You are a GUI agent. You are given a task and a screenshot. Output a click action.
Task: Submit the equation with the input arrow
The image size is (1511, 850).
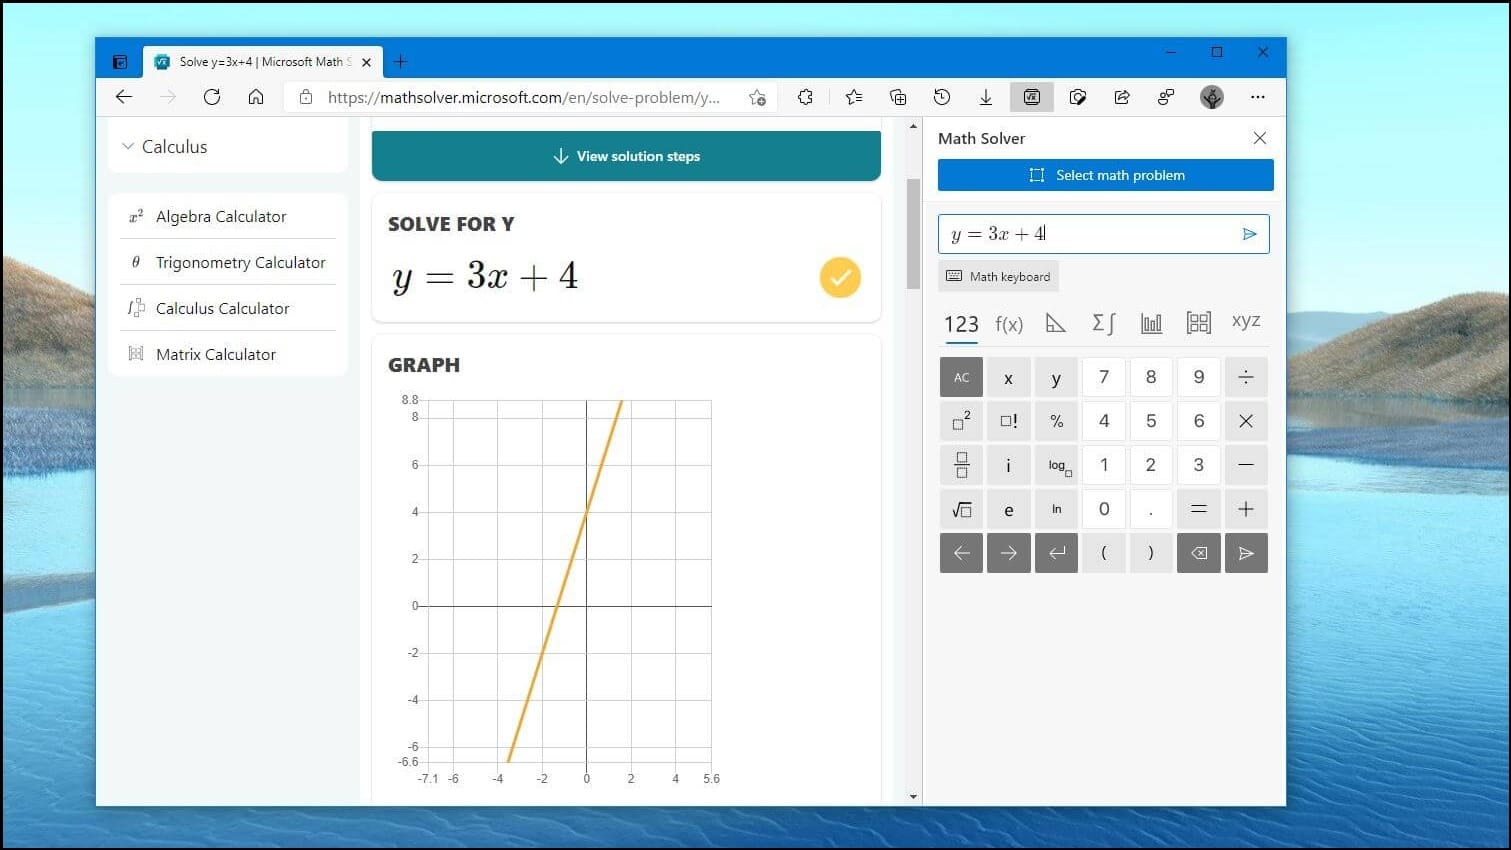click(x=1249, y=234)
